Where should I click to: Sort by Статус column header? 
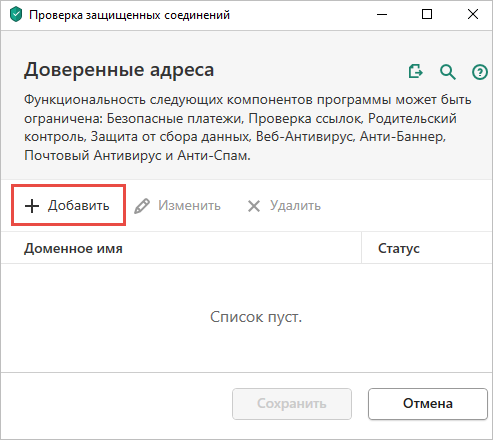click(x=427, y=248)
